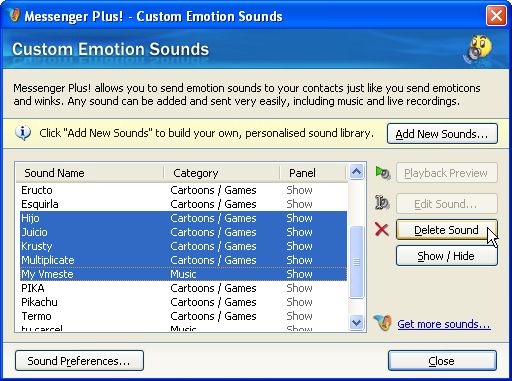This screenshot has width=512, height=381.
Task: Select the Esquirla sound row
Action: pos(183,204)
